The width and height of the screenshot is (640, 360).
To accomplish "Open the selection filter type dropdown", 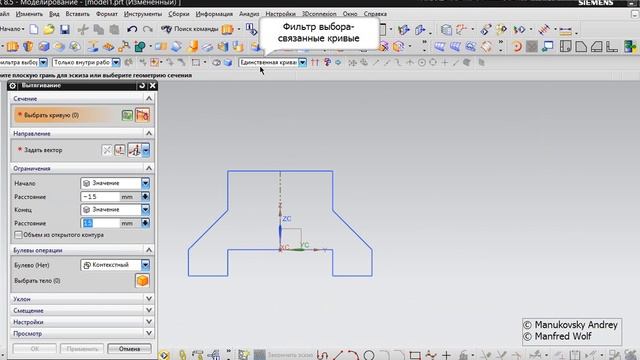I will (43, 62).
